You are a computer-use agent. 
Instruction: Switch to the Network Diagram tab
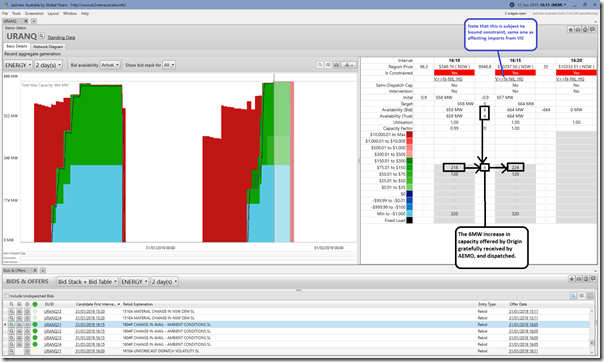pos(48,46)
